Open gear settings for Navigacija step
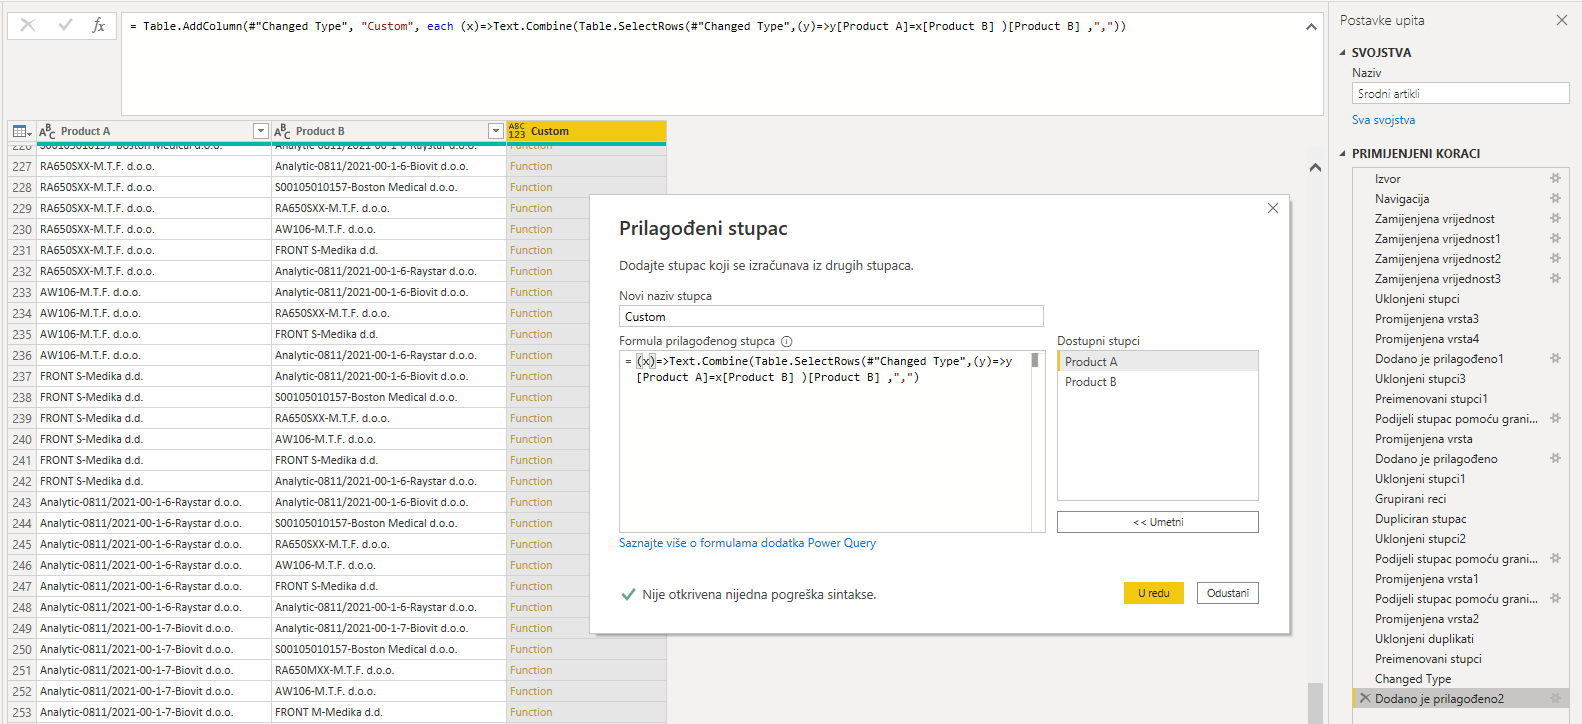This screenshot has height=724, width=1582. (1555, 198)
